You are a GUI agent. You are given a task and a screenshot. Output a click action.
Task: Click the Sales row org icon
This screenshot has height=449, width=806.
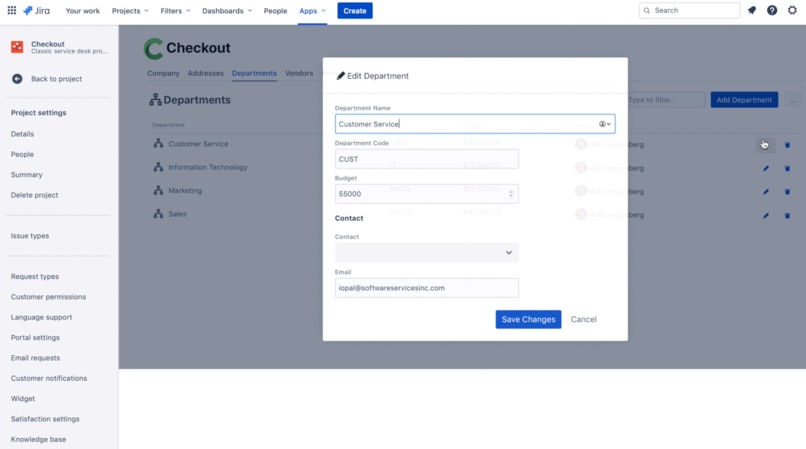158,213
